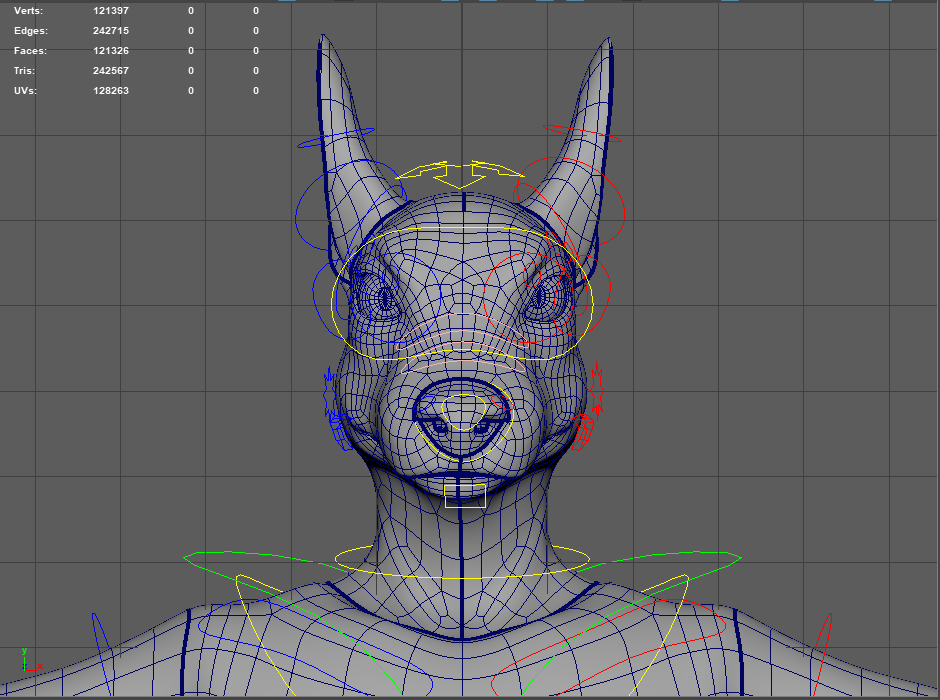Click the UVs: label in HUD
Viewport: 940px width, 700px height.
point(25,91)
